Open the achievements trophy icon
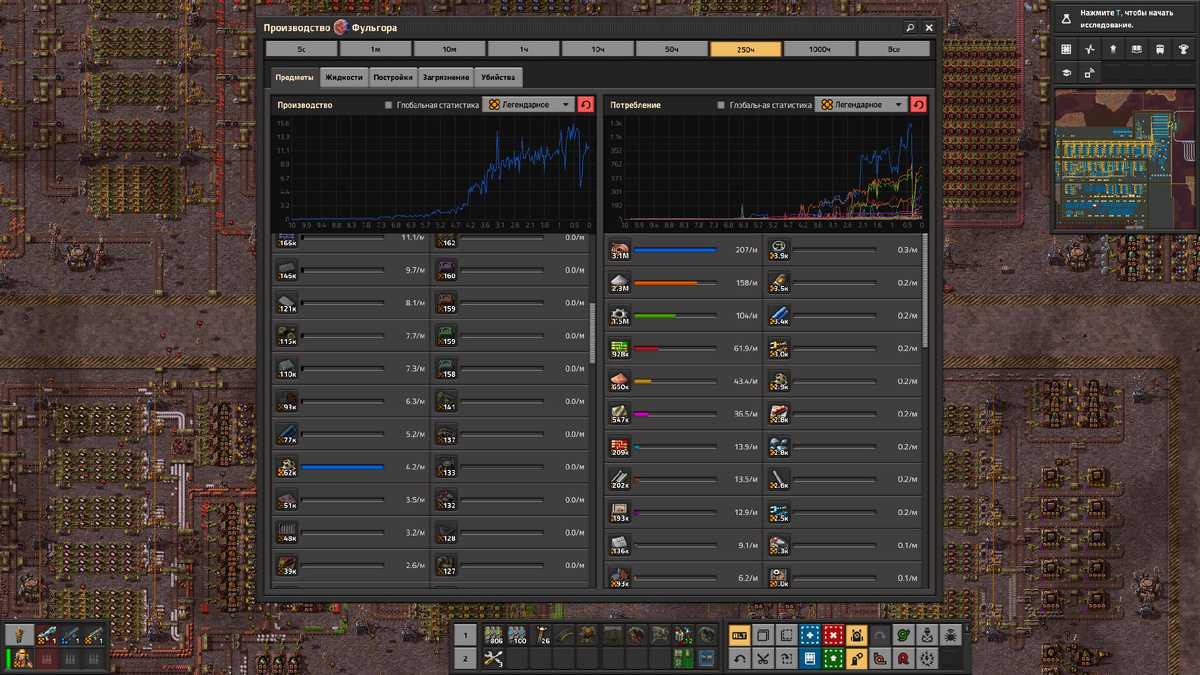1200x675 pixels. (1183, 49)
